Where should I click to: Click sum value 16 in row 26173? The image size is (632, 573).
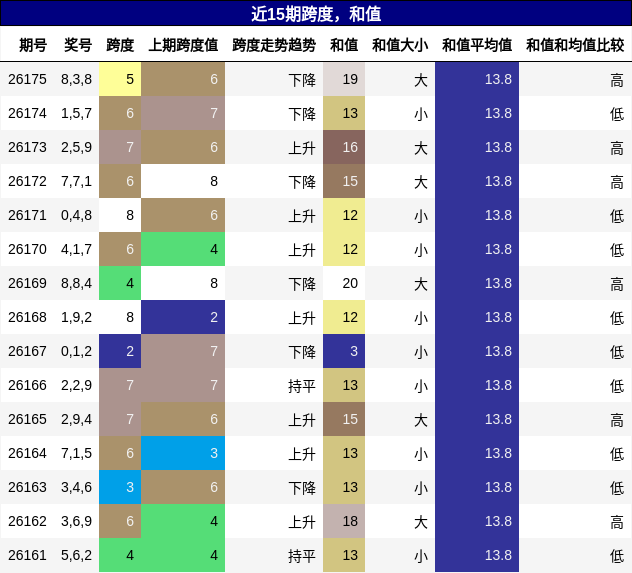pos(344,147)
